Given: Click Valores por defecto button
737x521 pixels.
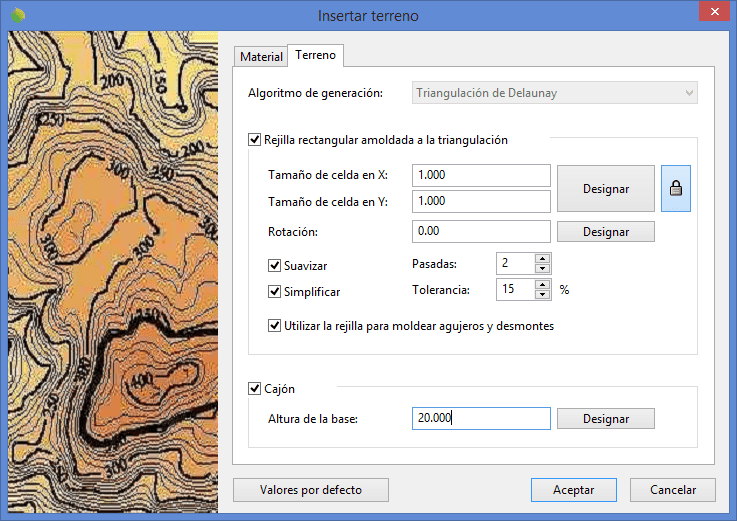Looking at the screenshot, I should (x=311, y=490).
